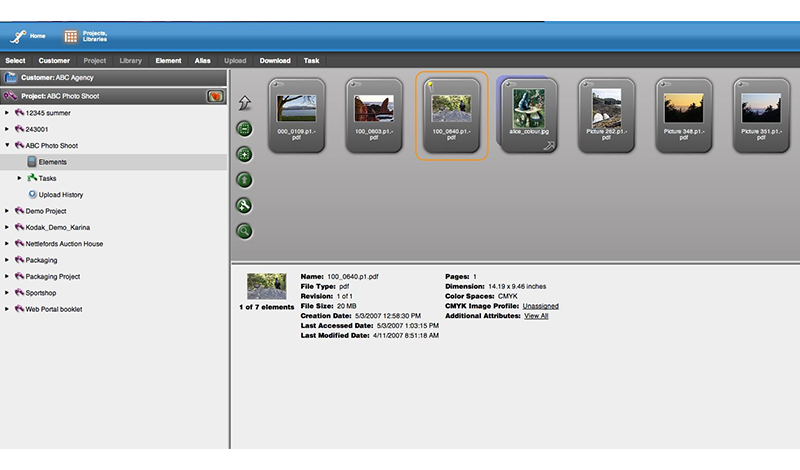Expand the Packaging node
Viewport: 800px width, 470px height.
(7, 260)
